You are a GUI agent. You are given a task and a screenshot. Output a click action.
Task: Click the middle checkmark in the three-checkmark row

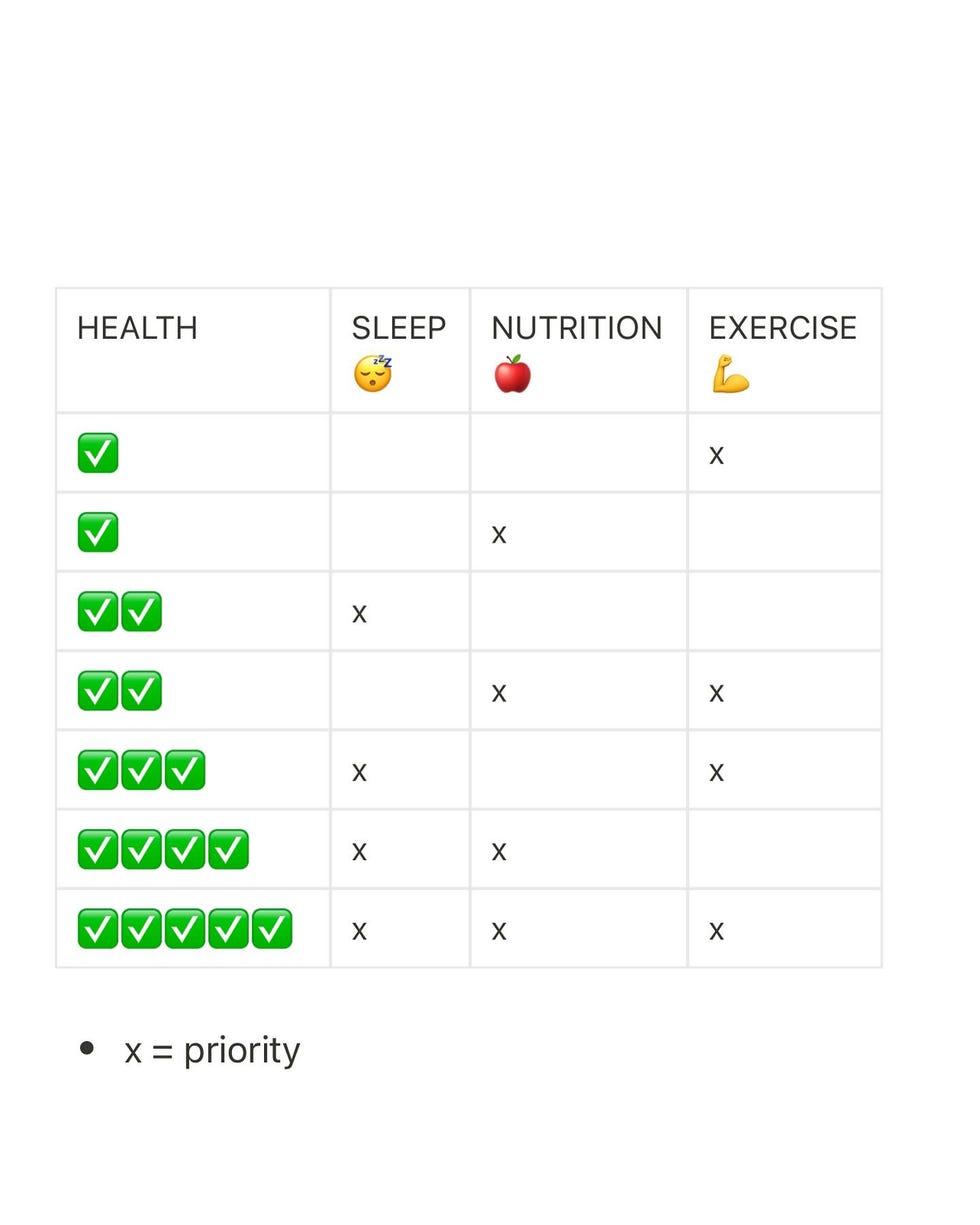pyautogui.click(x=141, y=770)
